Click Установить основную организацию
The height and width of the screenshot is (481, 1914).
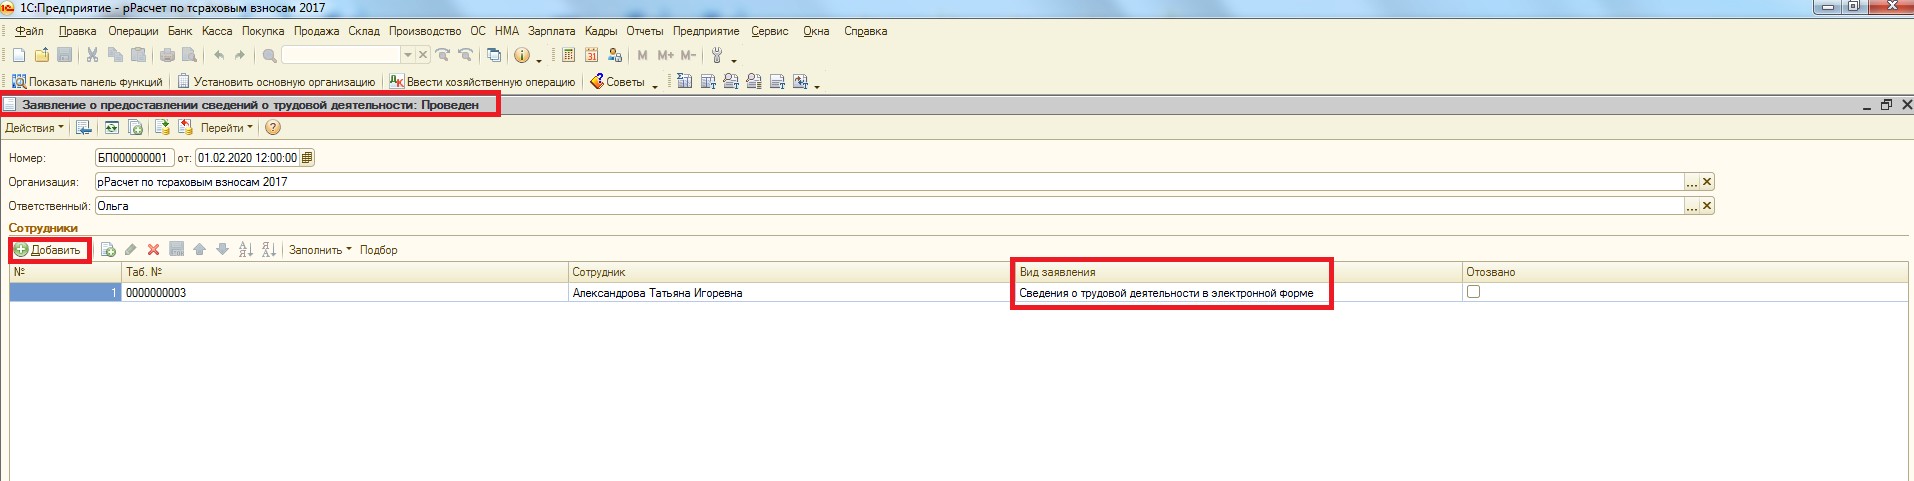(x=276, y=82)
